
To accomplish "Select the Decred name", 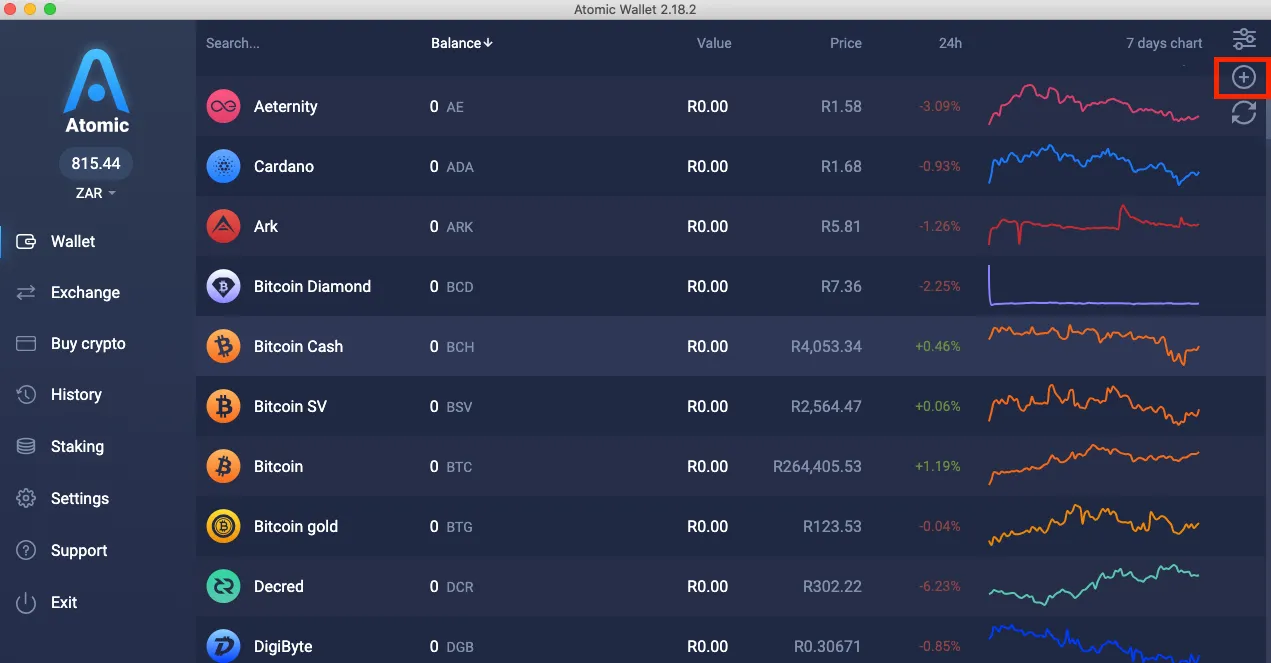I will pyautogui.click(x=278, y=586).
